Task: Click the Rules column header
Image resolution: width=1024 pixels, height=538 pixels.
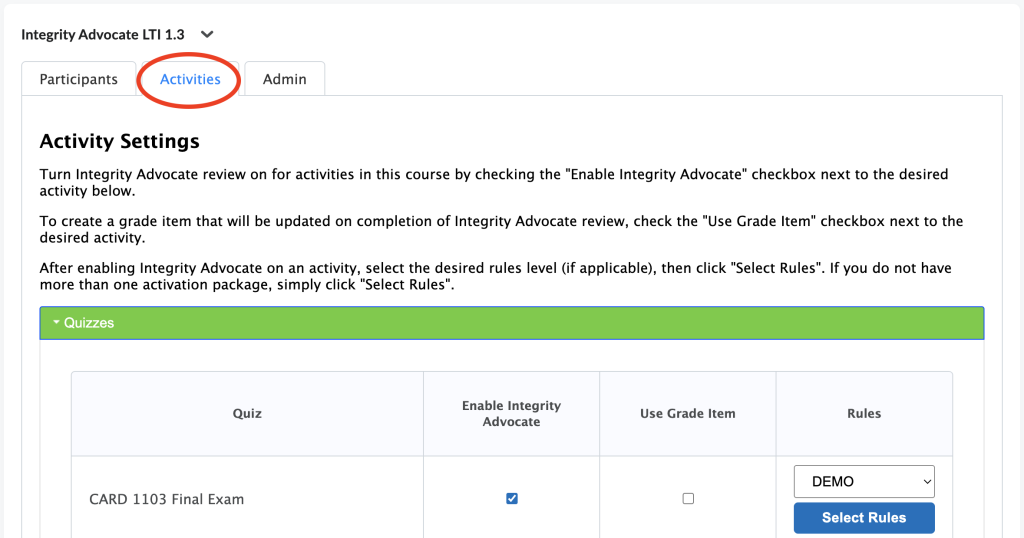Action: point(864,413)
